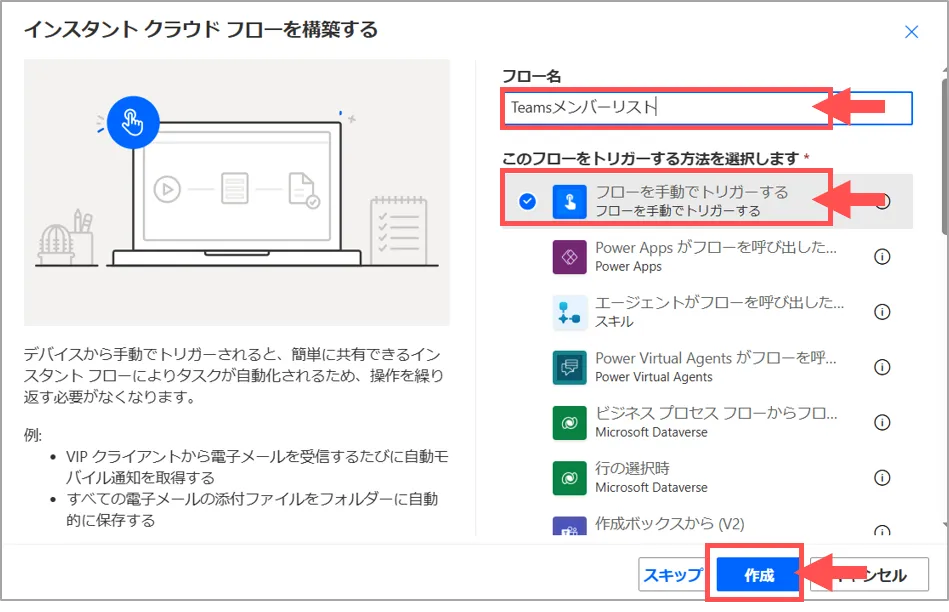Click the 作成 button

coord(758,575)
